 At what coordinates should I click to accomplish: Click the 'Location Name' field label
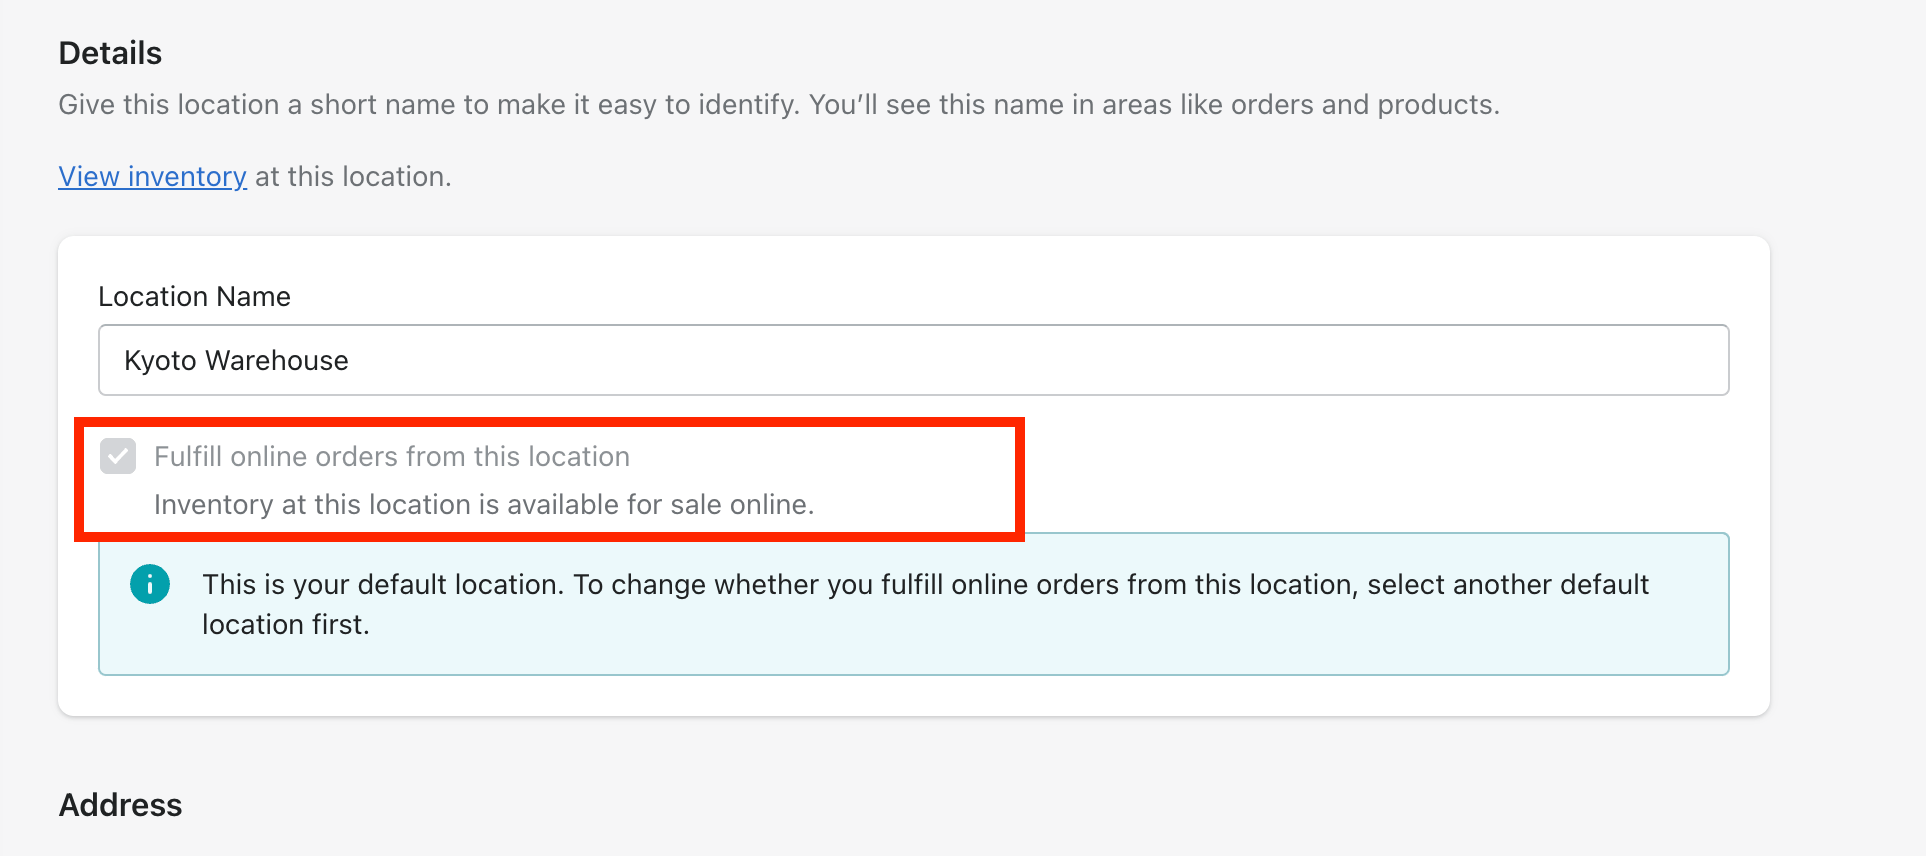pos(194,297)
